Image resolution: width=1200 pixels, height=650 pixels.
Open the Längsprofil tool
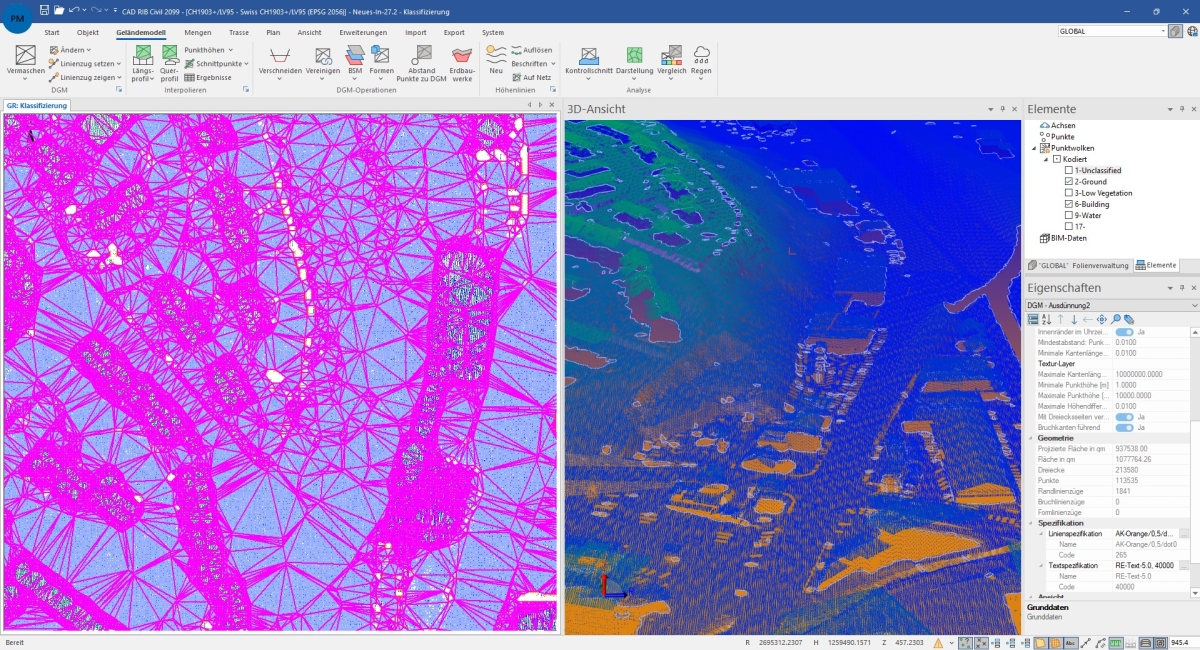tap(142, 61)
